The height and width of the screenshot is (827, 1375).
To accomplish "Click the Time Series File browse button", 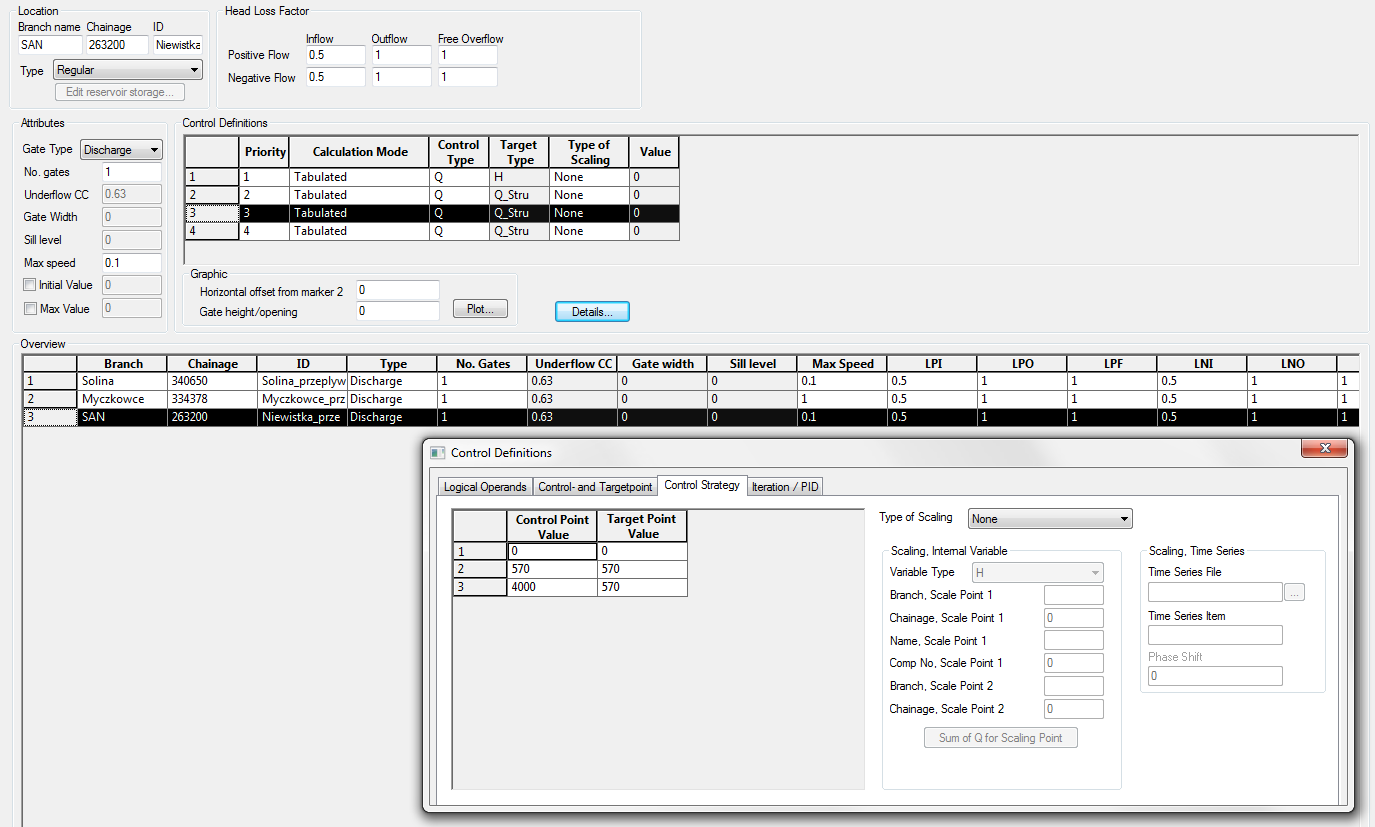I will tap(1294, 593).
